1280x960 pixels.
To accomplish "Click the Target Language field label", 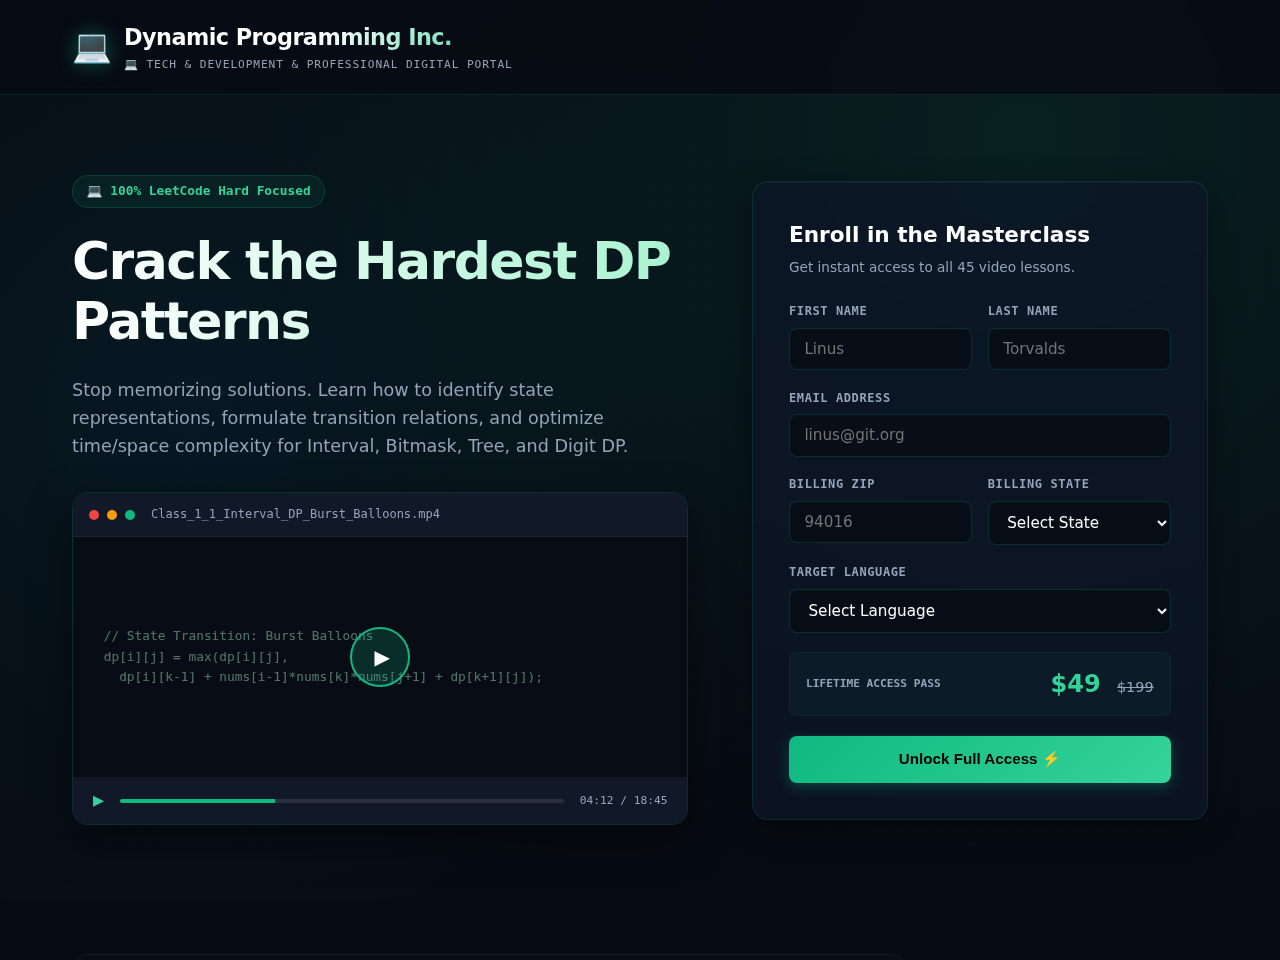I will click(x=847, y=572).
